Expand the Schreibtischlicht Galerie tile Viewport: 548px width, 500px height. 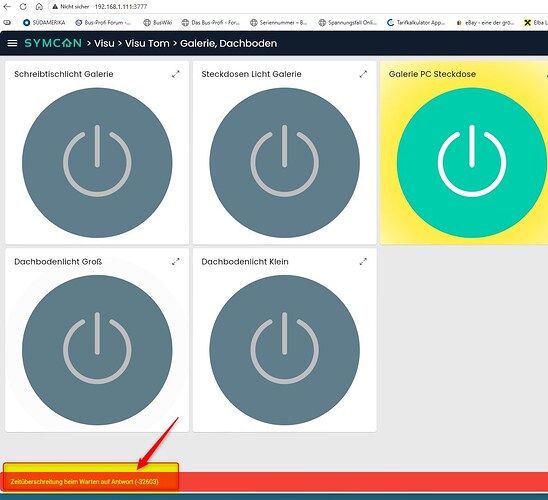point(176,74)
